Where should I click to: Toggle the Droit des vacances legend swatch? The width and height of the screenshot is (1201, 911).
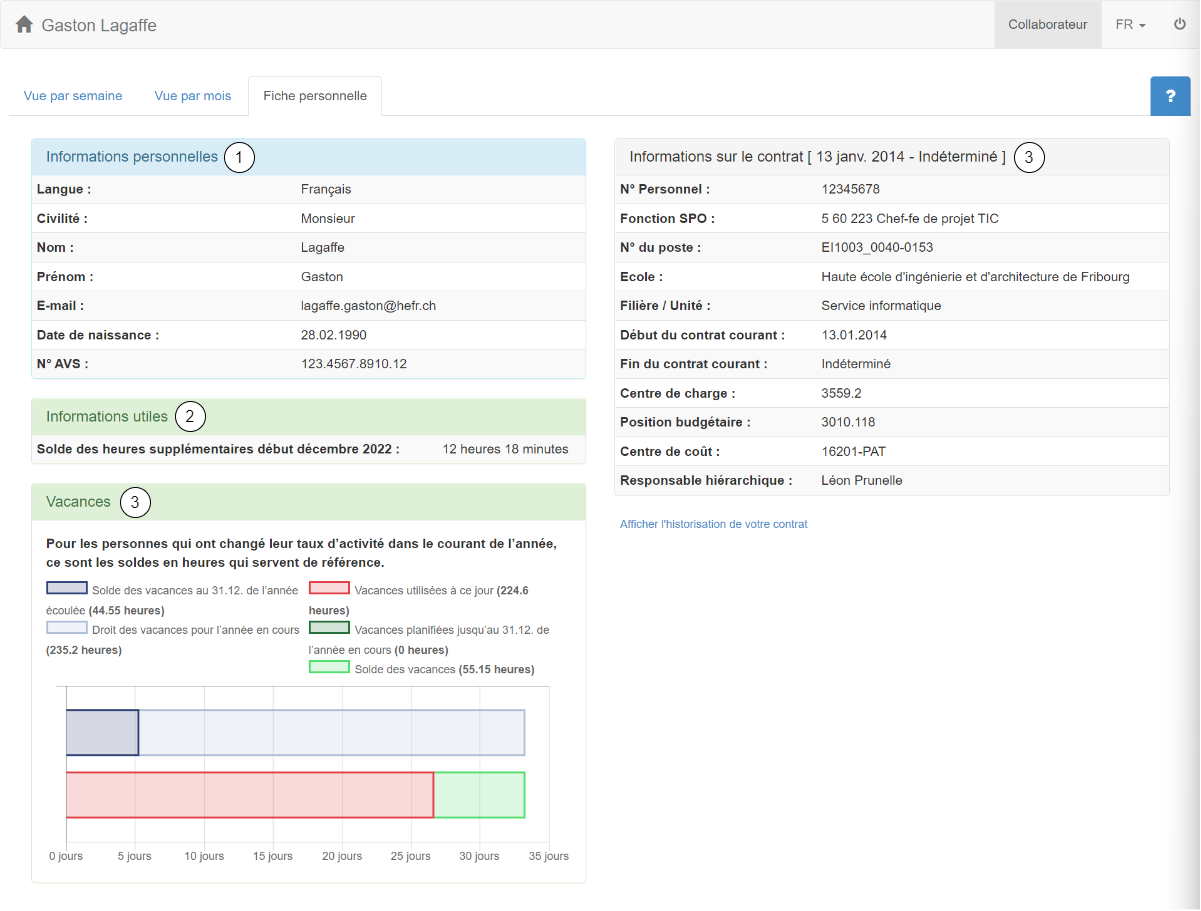point(66,628)
